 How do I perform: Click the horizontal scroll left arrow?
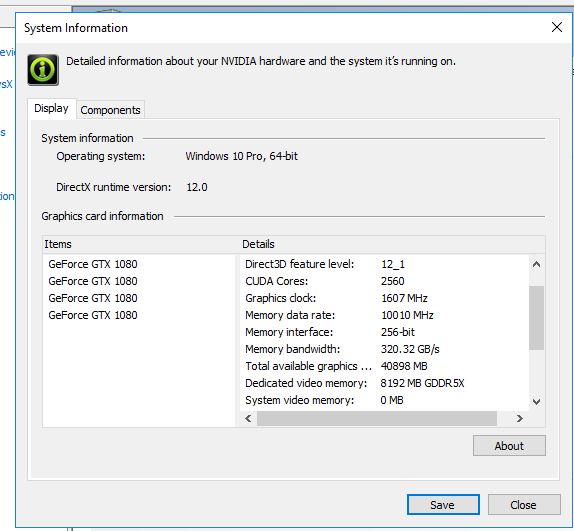pyautogui.click(x=248, y=418)
